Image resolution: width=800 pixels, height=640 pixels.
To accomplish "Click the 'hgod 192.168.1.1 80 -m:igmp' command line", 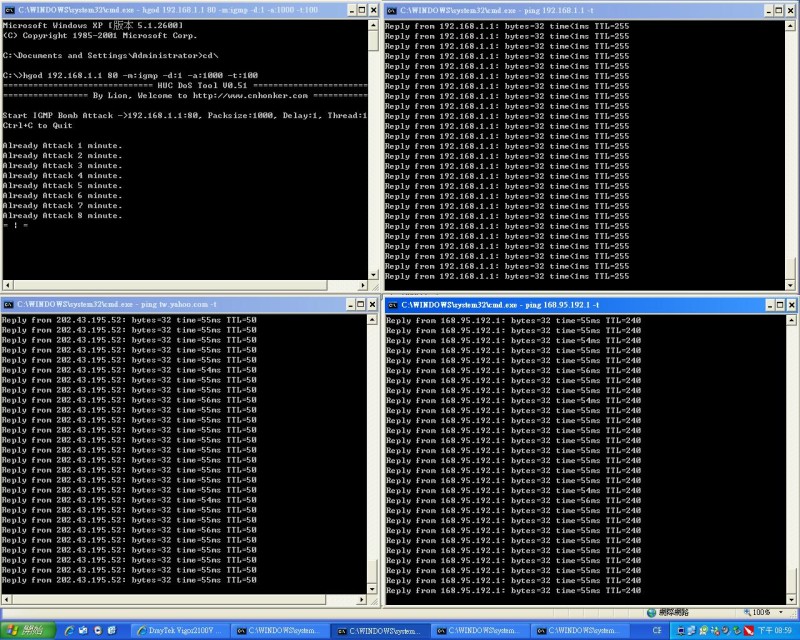I will (x=130, y=76).
